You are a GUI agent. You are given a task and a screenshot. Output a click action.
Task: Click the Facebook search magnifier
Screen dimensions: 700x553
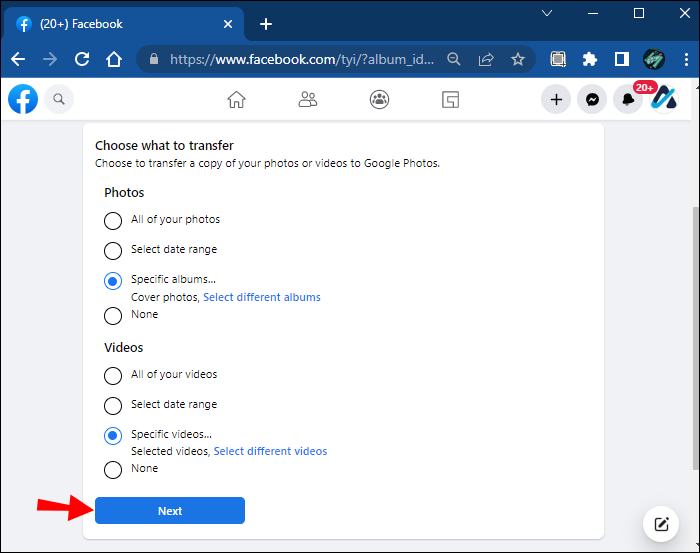59,99
